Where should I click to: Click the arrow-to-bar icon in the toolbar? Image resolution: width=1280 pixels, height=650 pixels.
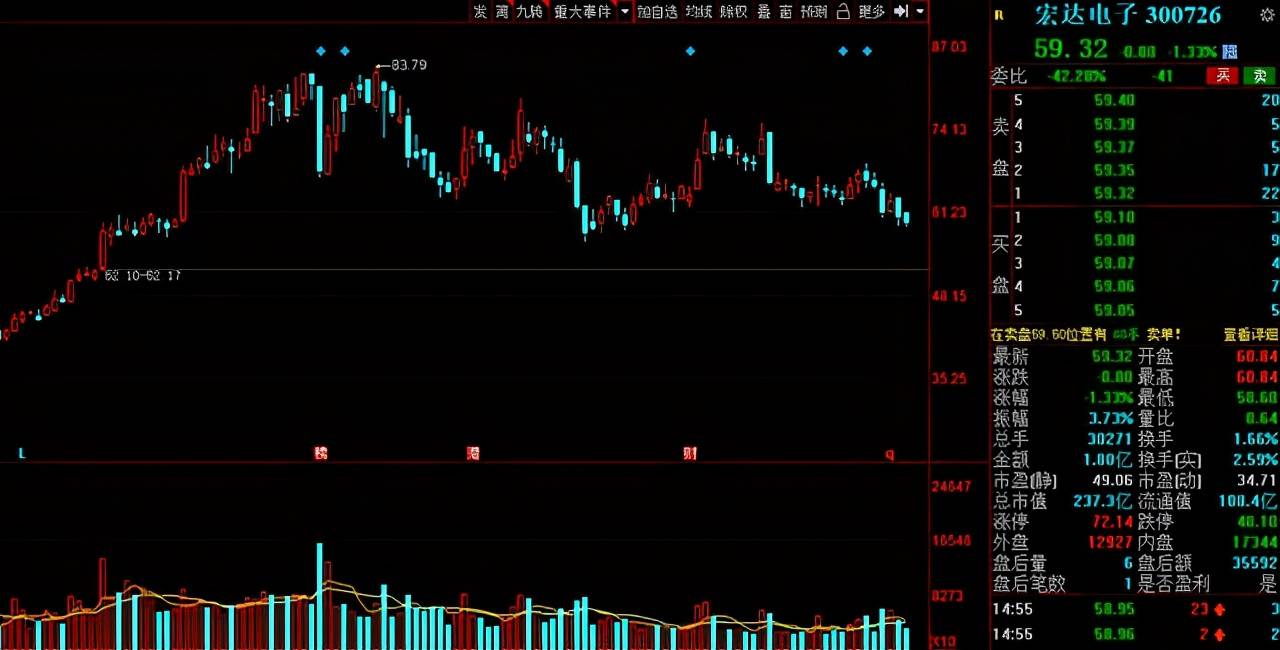[x=900, y=11]
